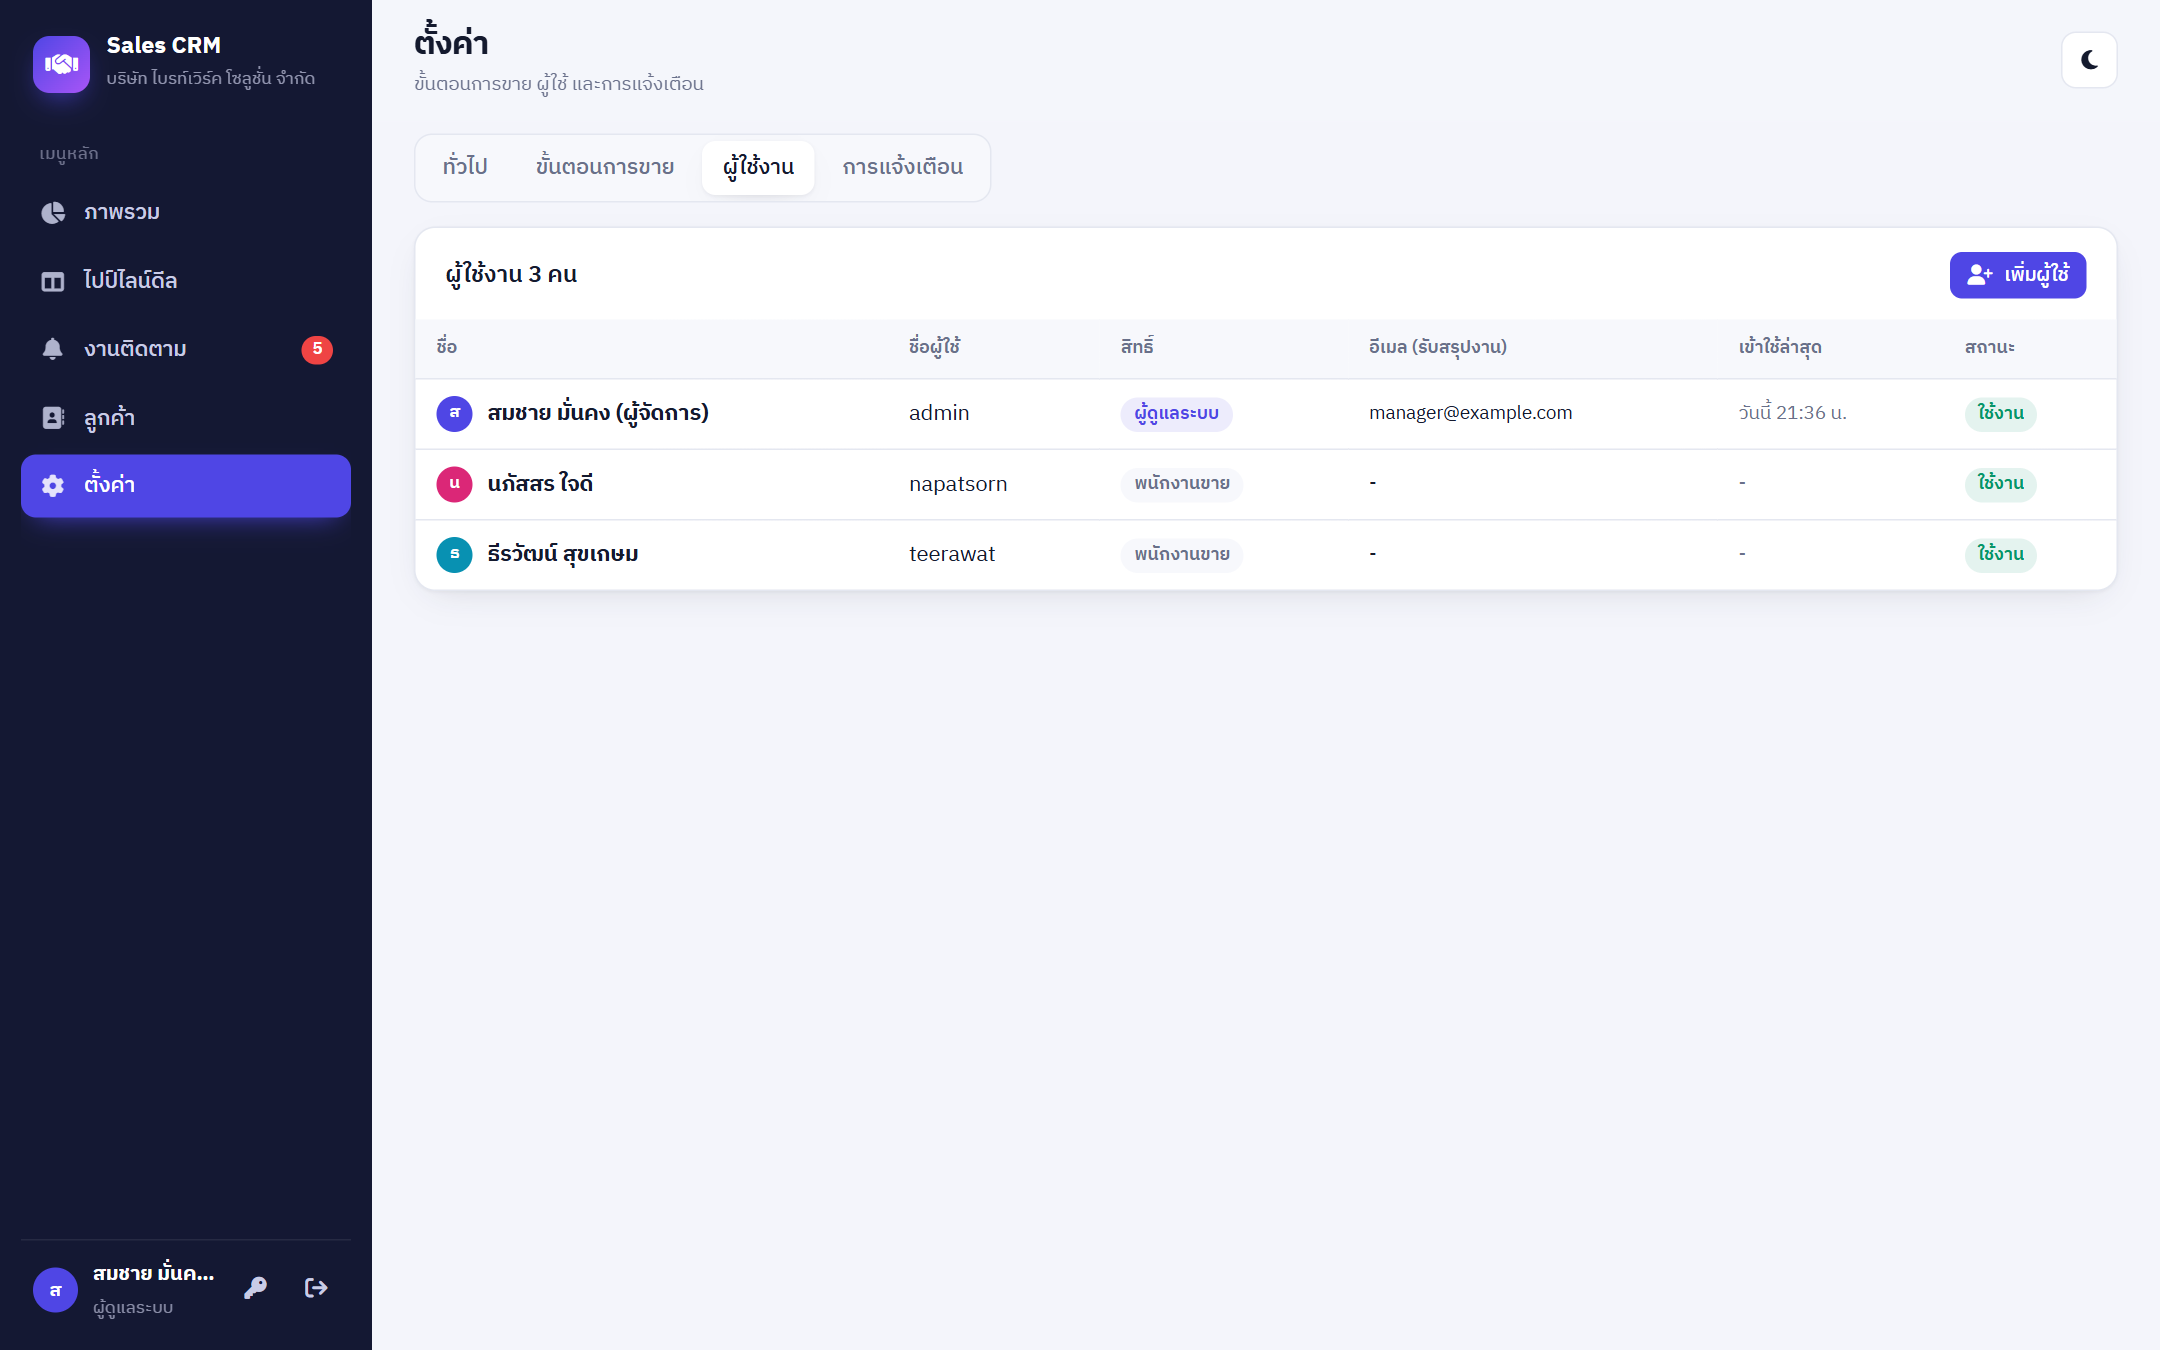Click username napatsorn cell
The width and height of the screenshot is (2160, 1350).
958,484
